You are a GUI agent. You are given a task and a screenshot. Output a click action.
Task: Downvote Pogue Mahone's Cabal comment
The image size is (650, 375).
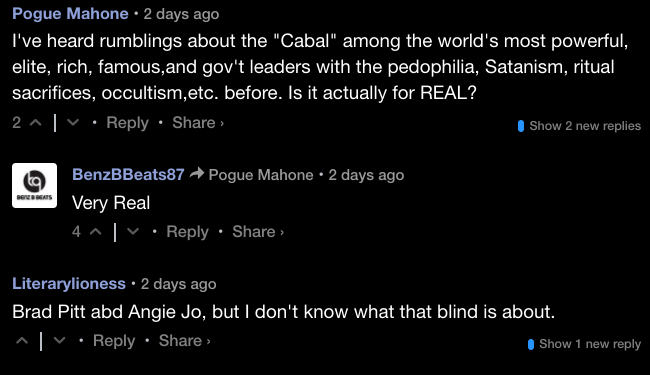73,123
